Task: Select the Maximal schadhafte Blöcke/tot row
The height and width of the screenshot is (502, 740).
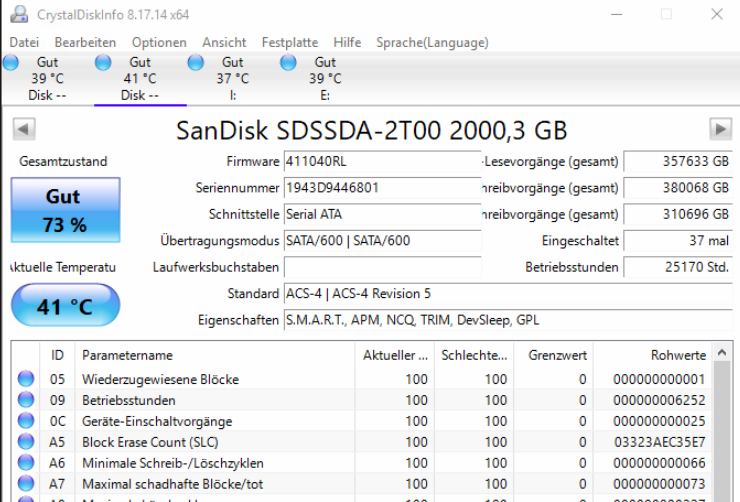Action: coord(362,483)
